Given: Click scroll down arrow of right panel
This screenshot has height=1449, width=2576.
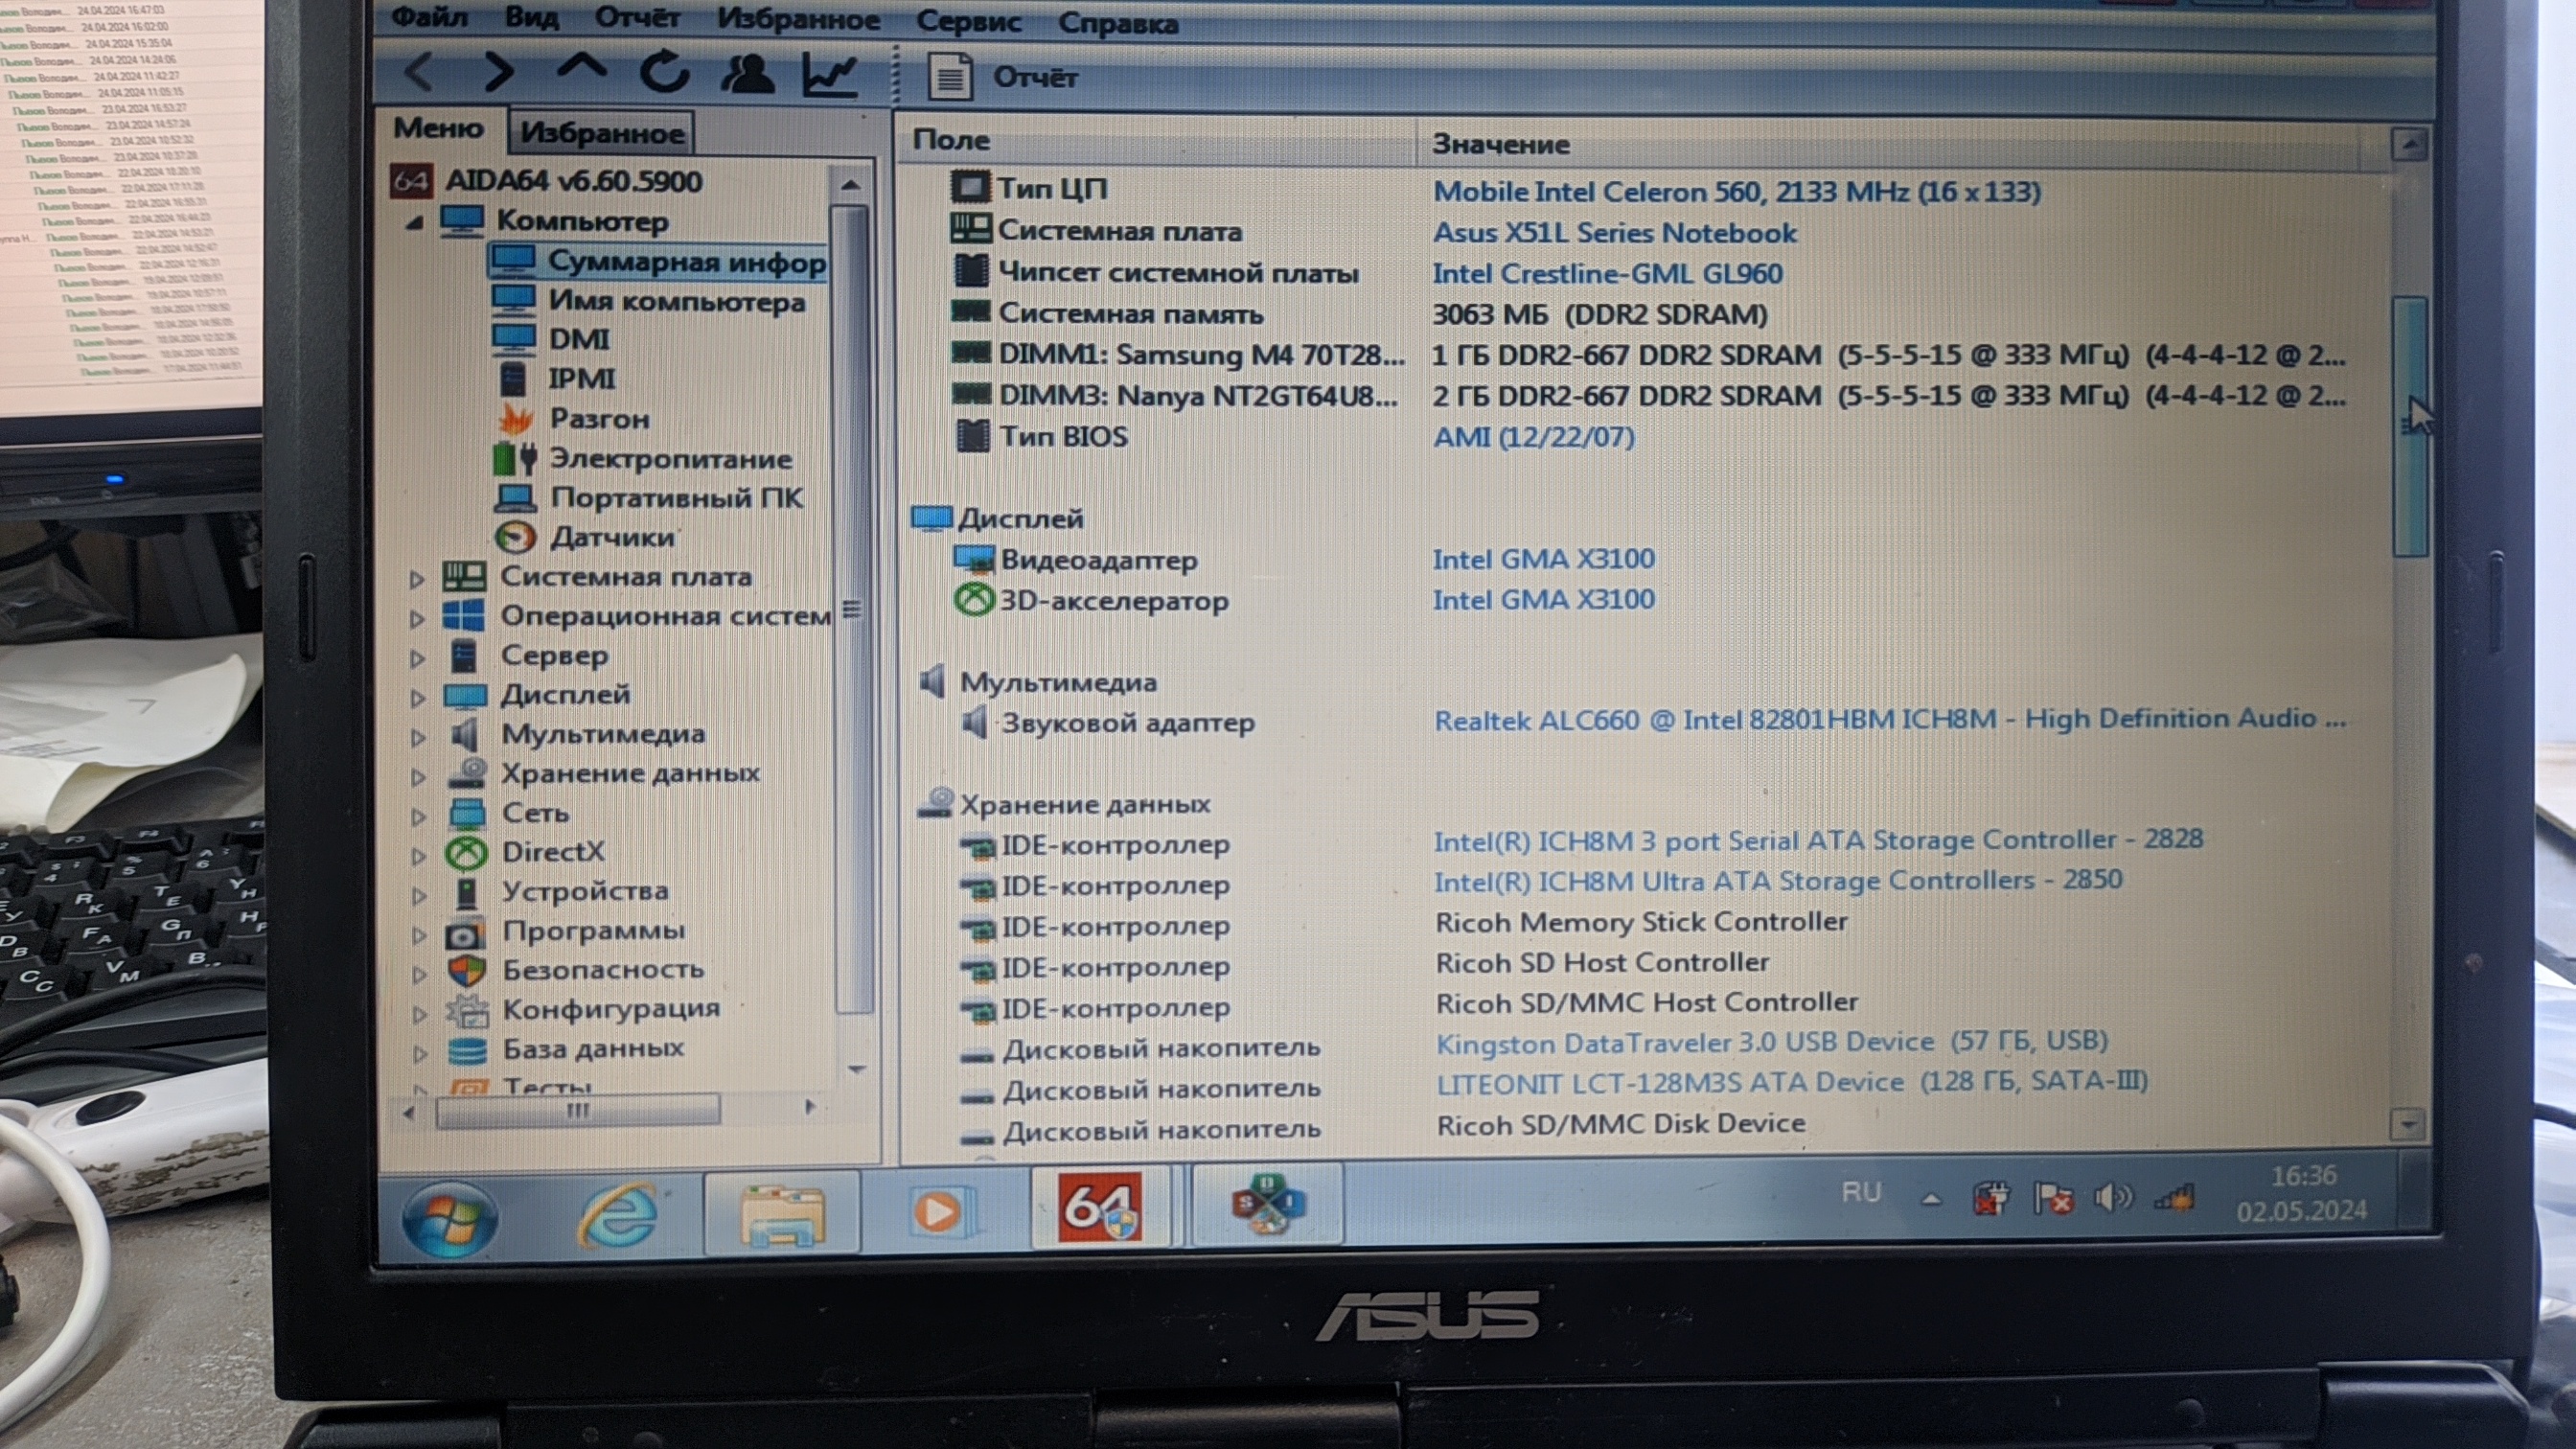Looking at the screenshot, I should point(2408,1124).
